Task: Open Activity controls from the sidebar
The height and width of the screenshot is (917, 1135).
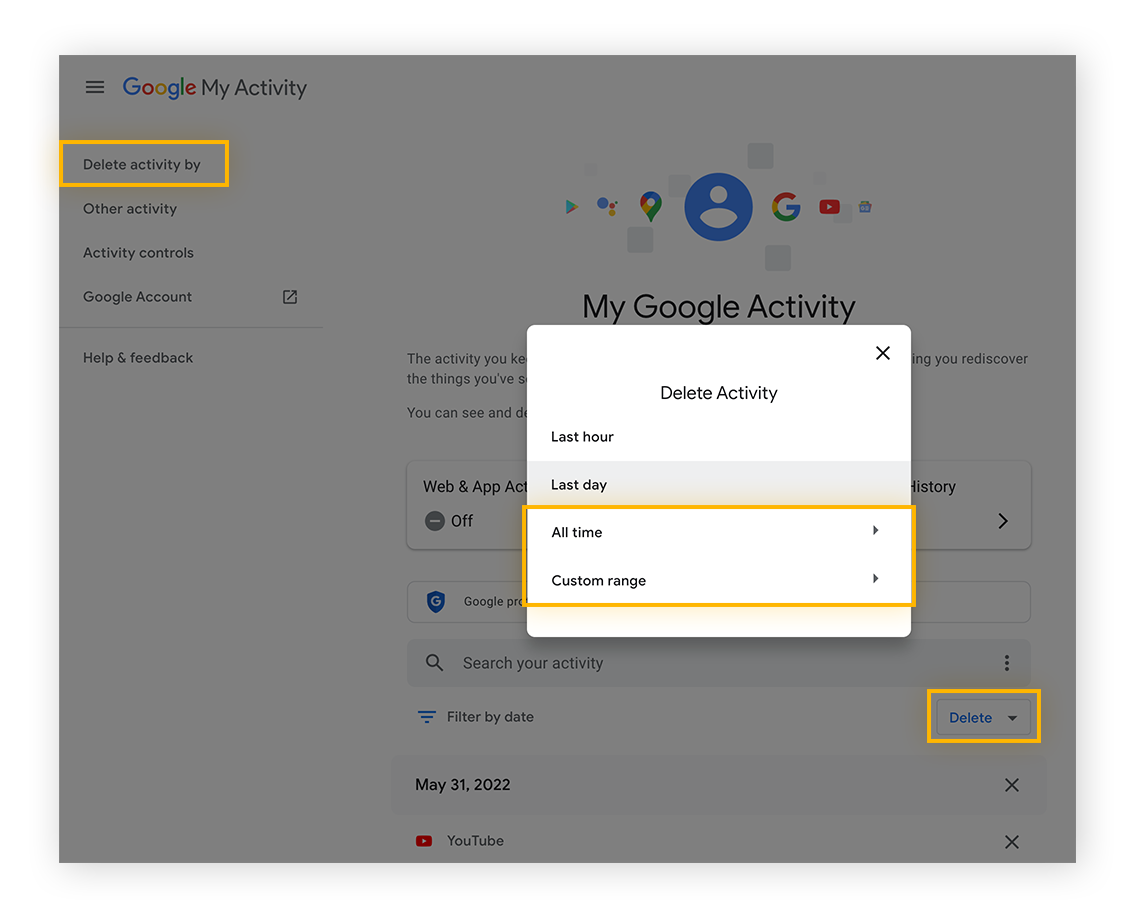Action: pyautogui.click(x=138, y=252)
